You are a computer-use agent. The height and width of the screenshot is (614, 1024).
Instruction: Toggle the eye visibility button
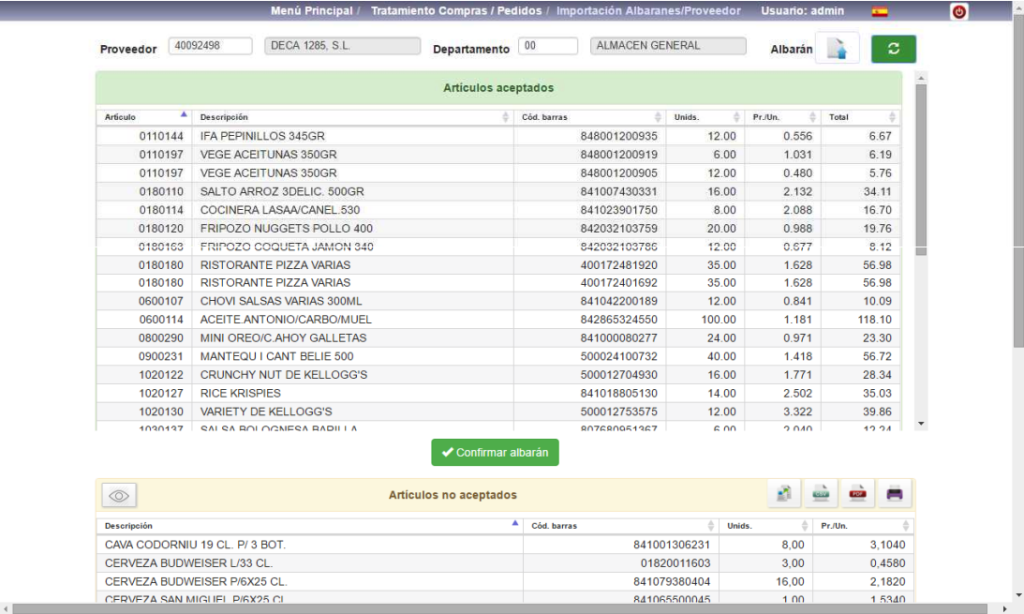120,495
